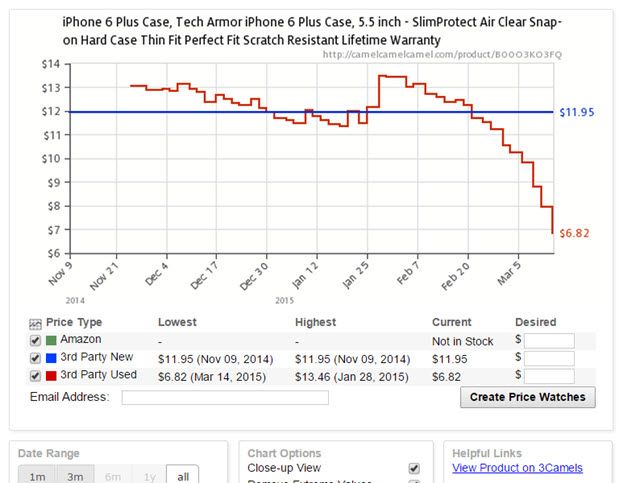
Task: Select the 3m date range tab
Action: click(75, 476)
